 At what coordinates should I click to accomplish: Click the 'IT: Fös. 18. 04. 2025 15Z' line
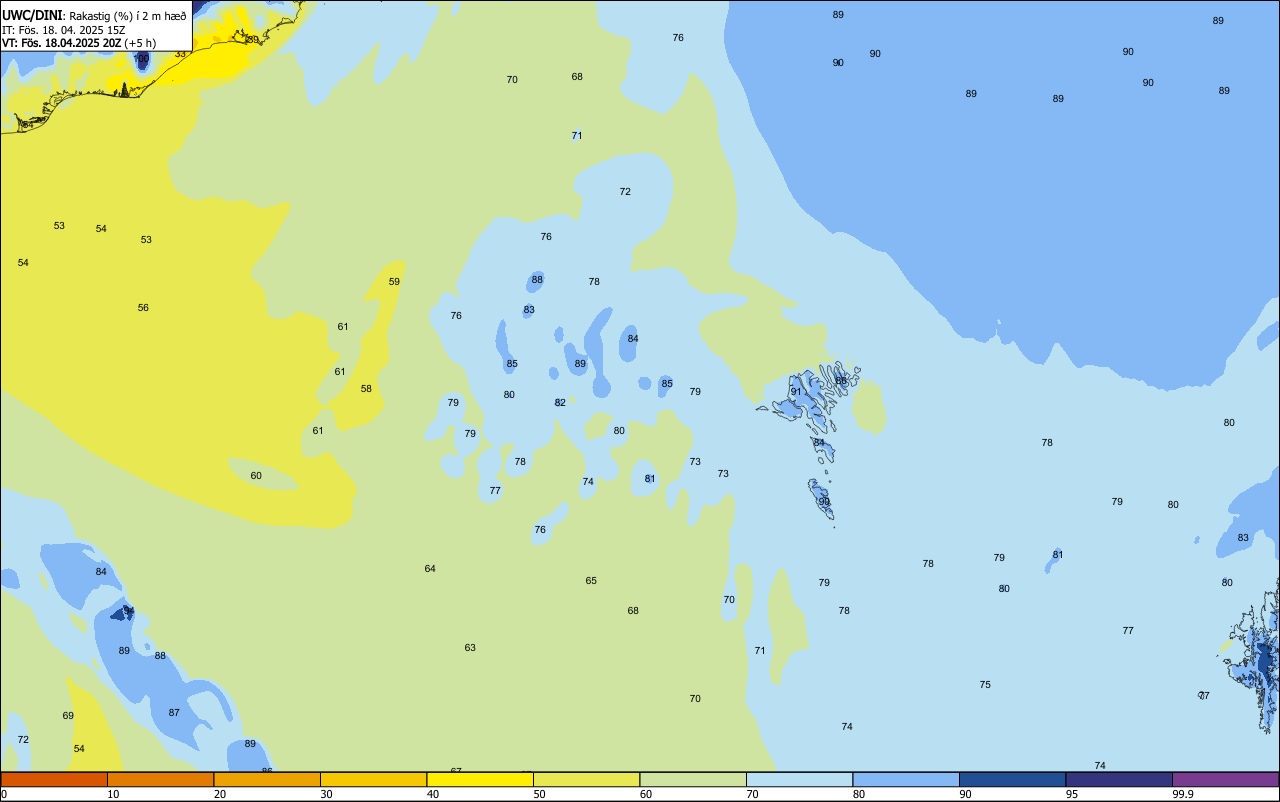[63, 30]
